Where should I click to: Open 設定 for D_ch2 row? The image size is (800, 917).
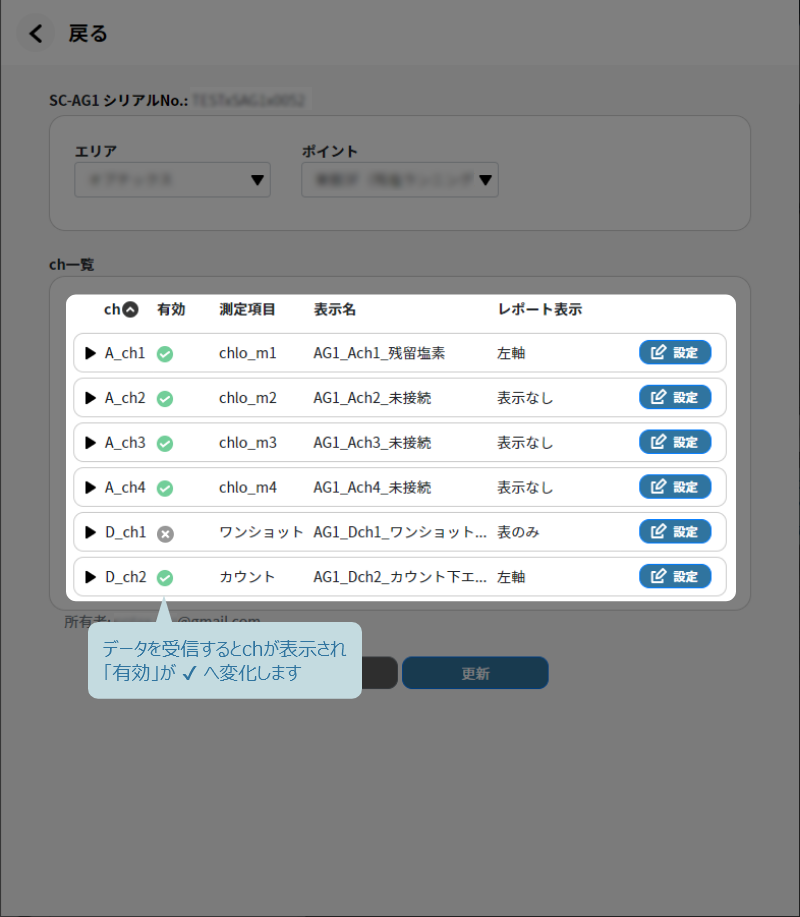click(675, 576)
